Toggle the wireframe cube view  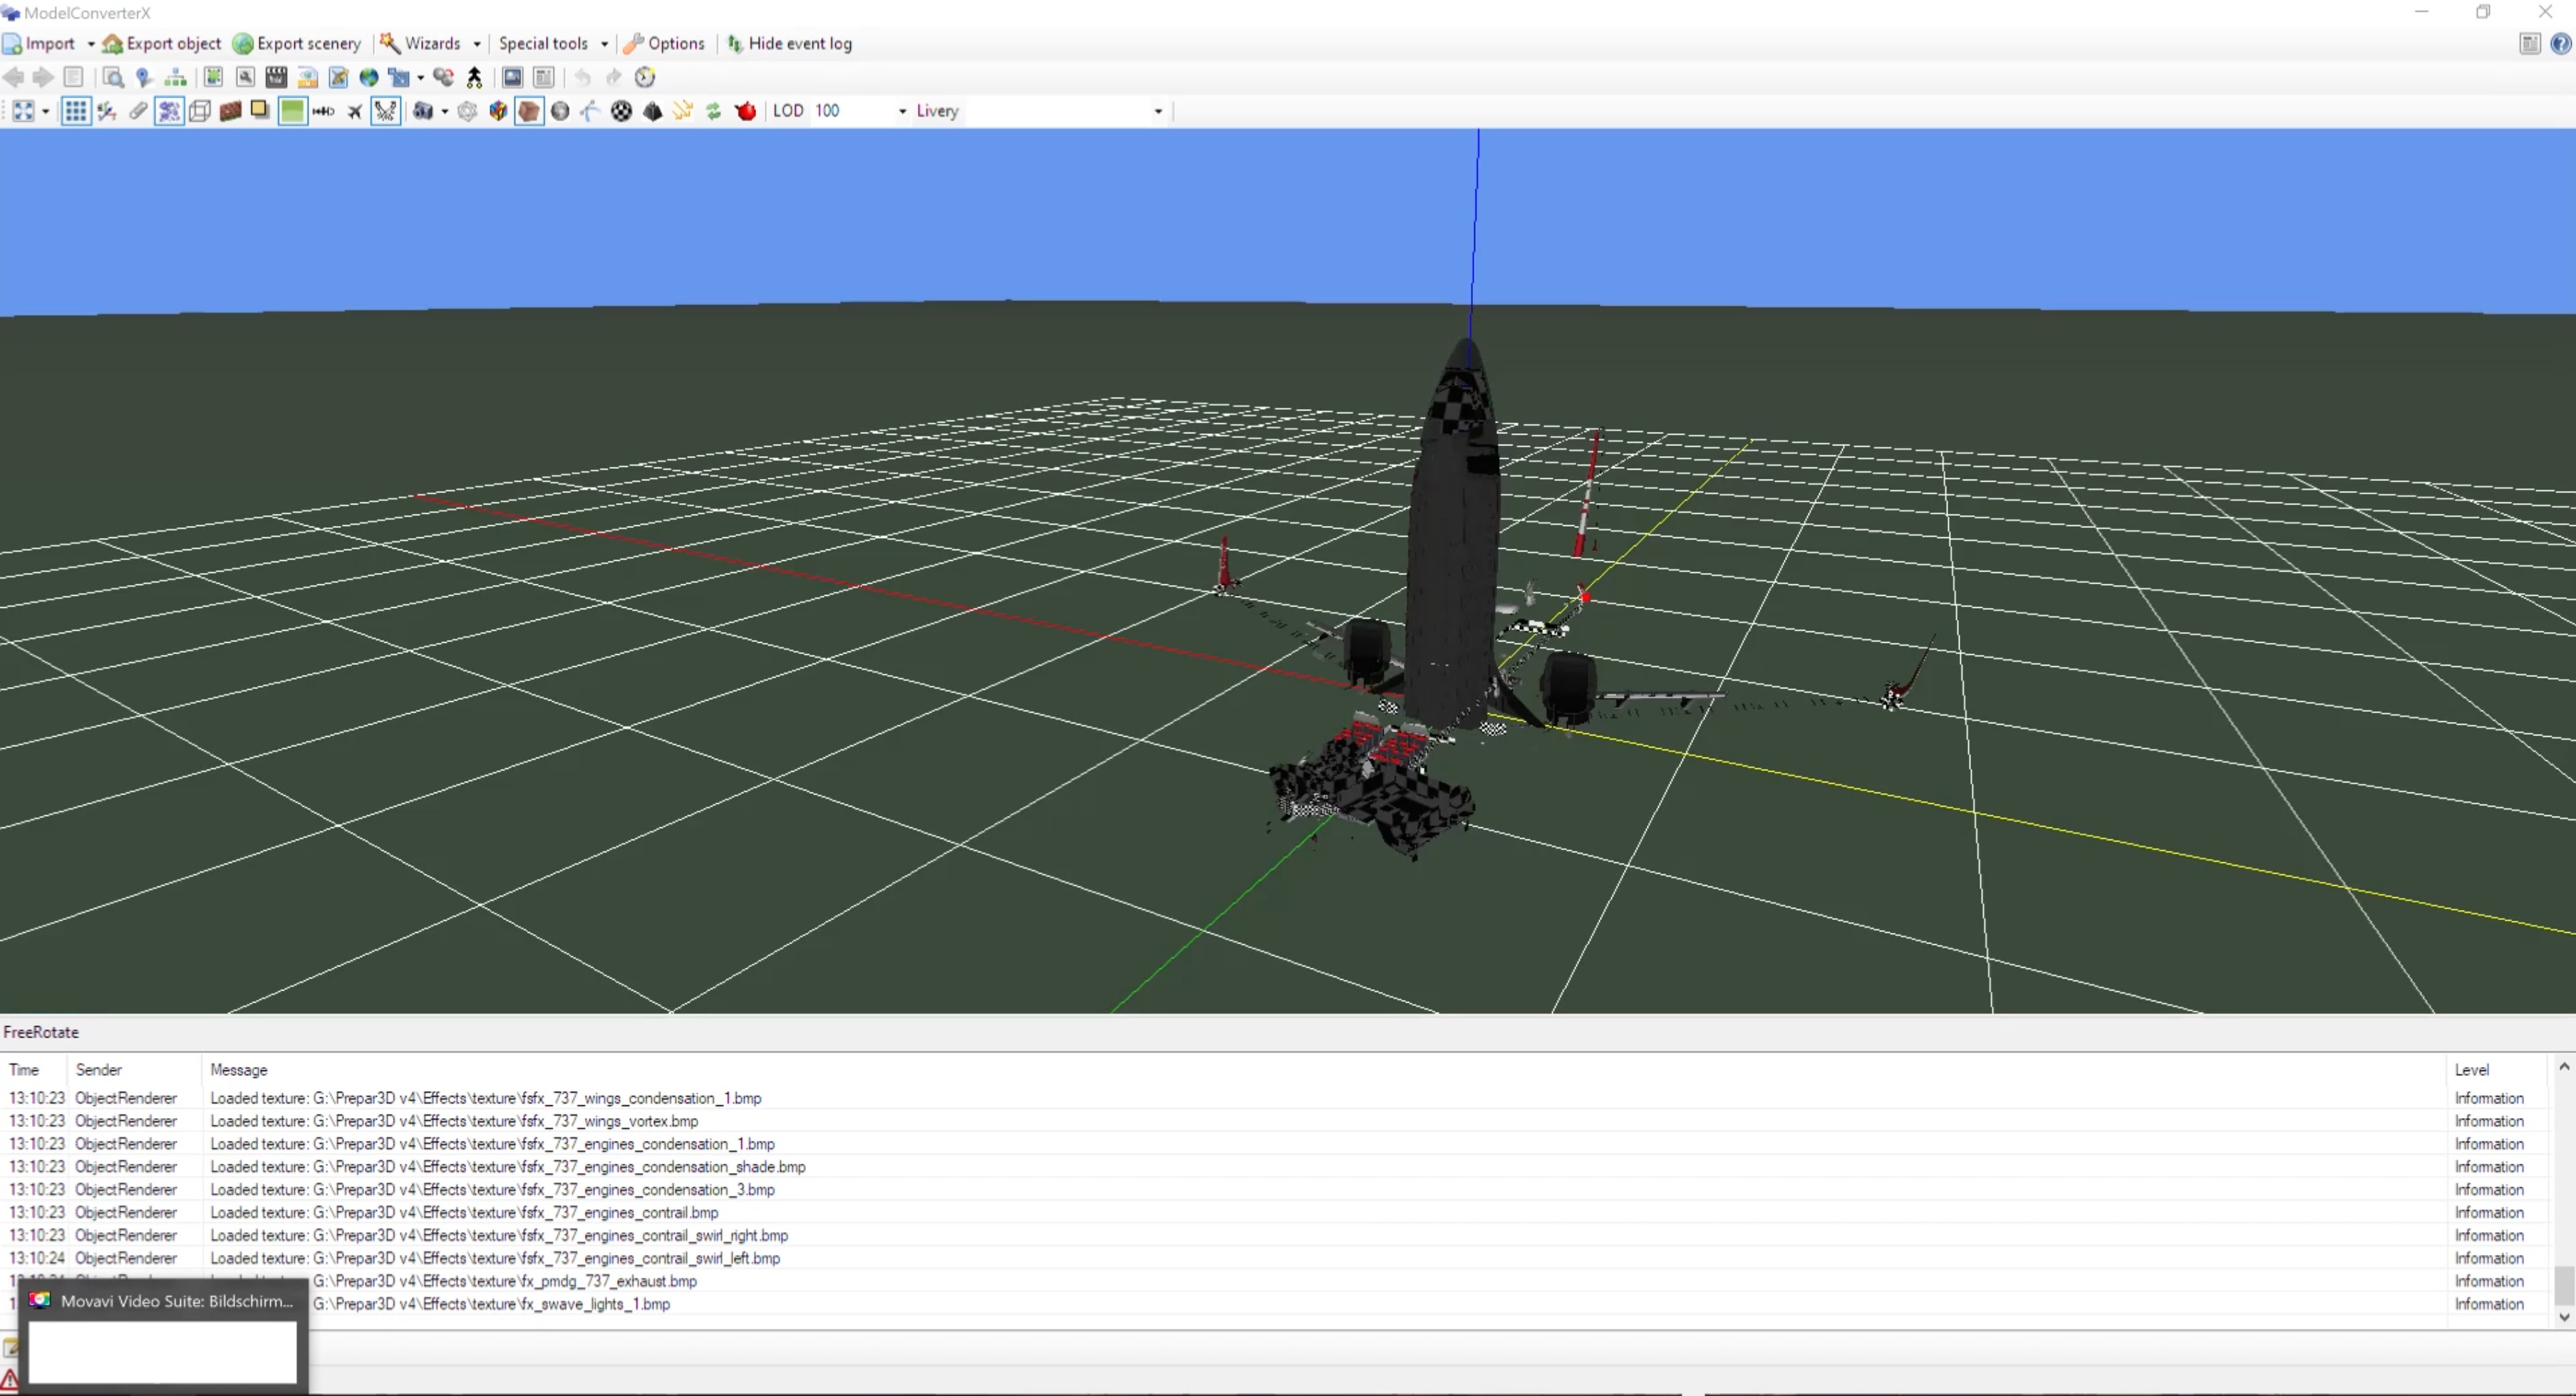point(199,111)
